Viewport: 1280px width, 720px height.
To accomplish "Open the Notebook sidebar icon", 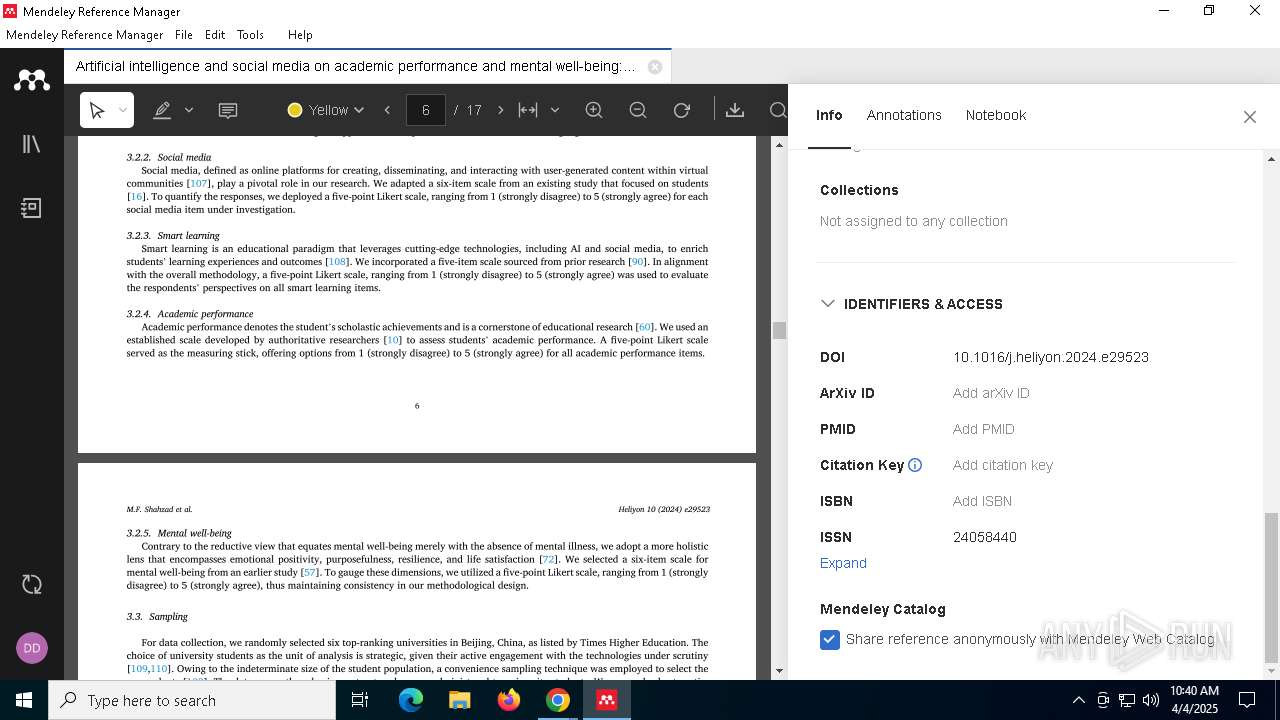I will point(32,208).
